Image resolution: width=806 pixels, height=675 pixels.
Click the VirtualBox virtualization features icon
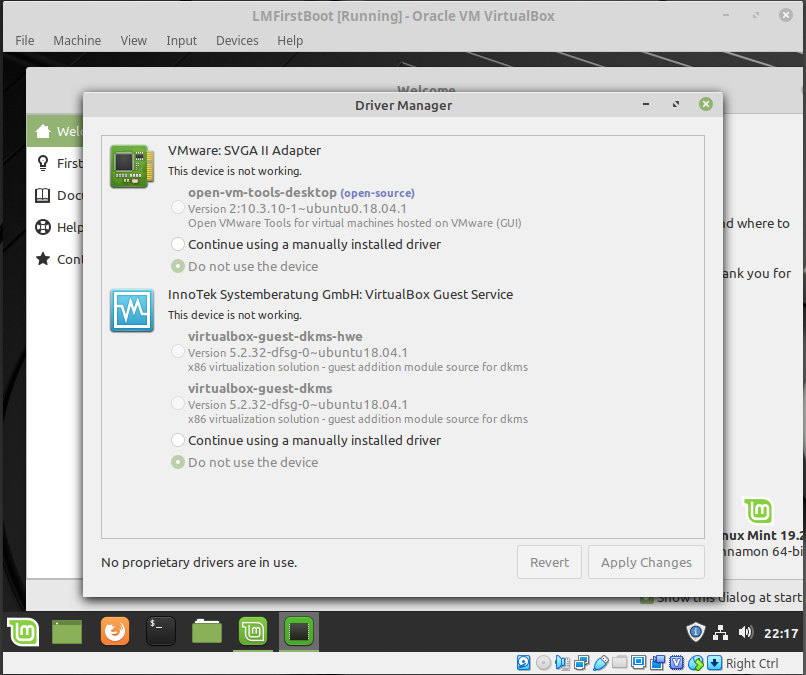click(676, 663)
